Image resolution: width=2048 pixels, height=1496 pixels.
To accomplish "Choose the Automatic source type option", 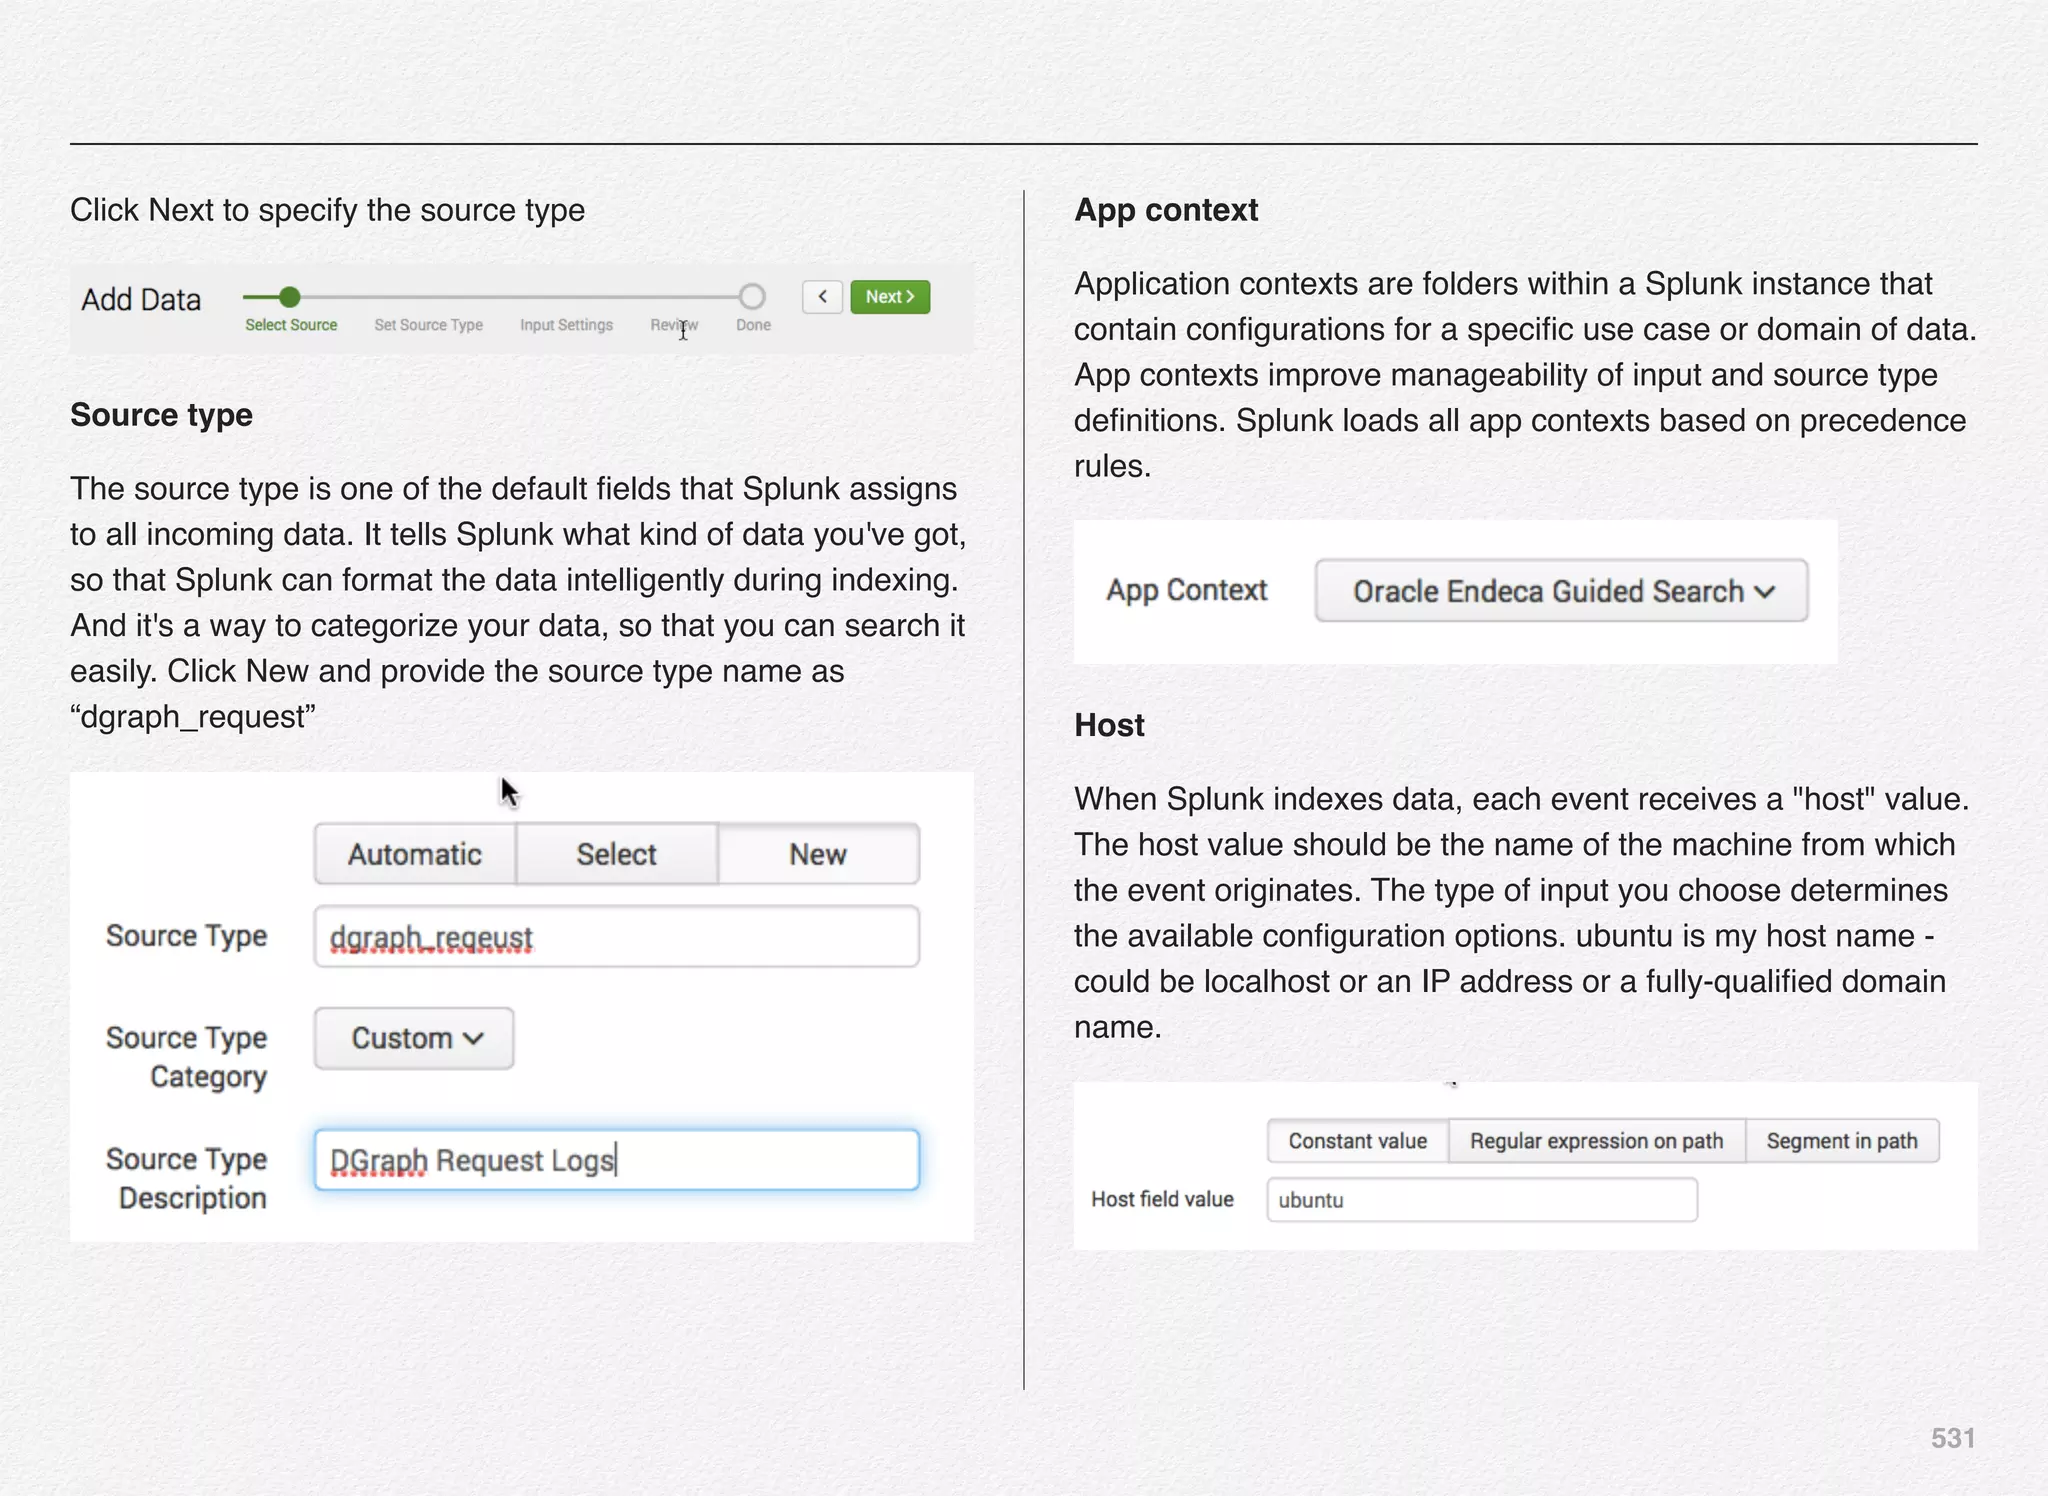I will pyautogui.click(x=415, y=854).
